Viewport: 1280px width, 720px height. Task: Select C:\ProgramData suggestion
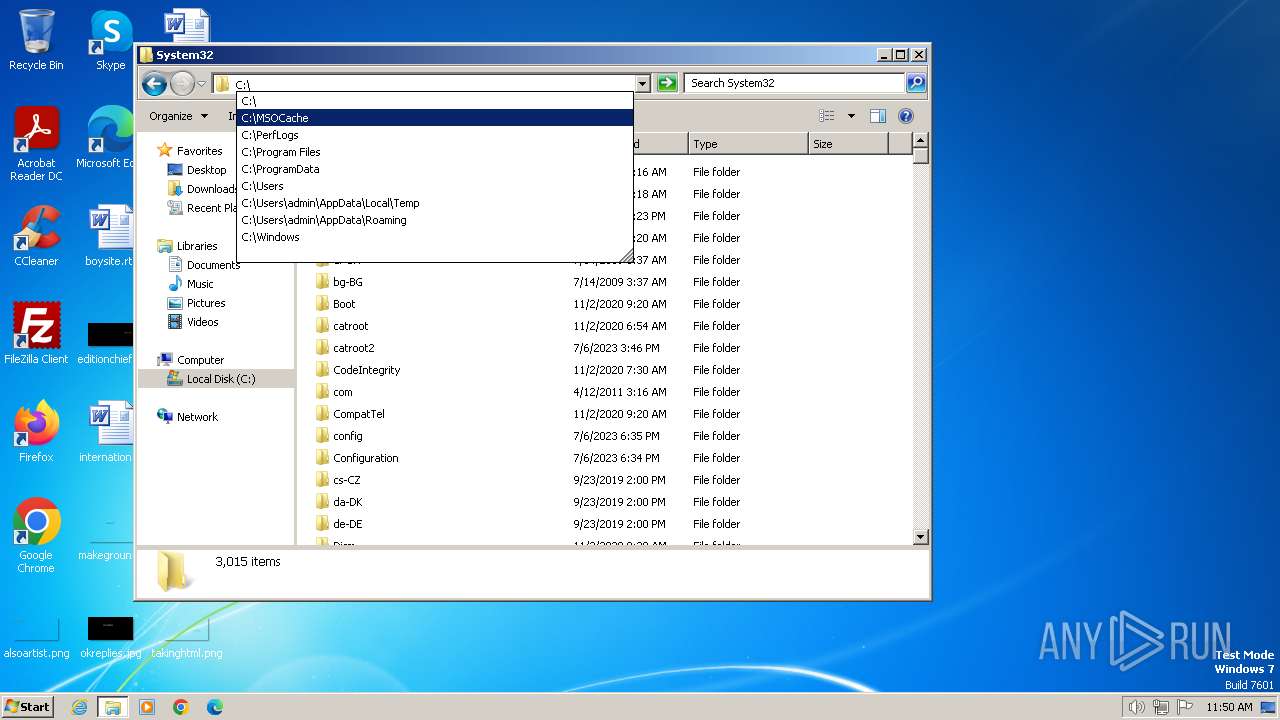pyautogui.click(x=435, y=169)
